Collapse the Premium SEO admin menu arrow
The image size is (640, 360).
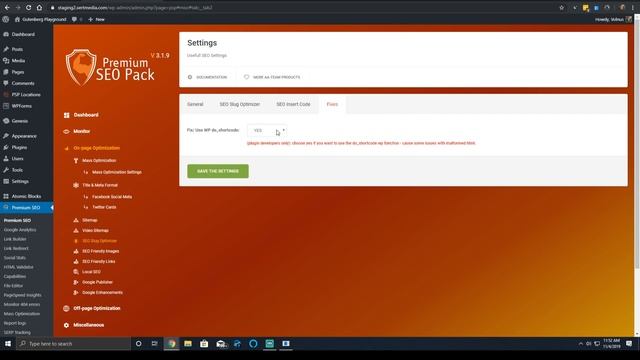(51, 208)
